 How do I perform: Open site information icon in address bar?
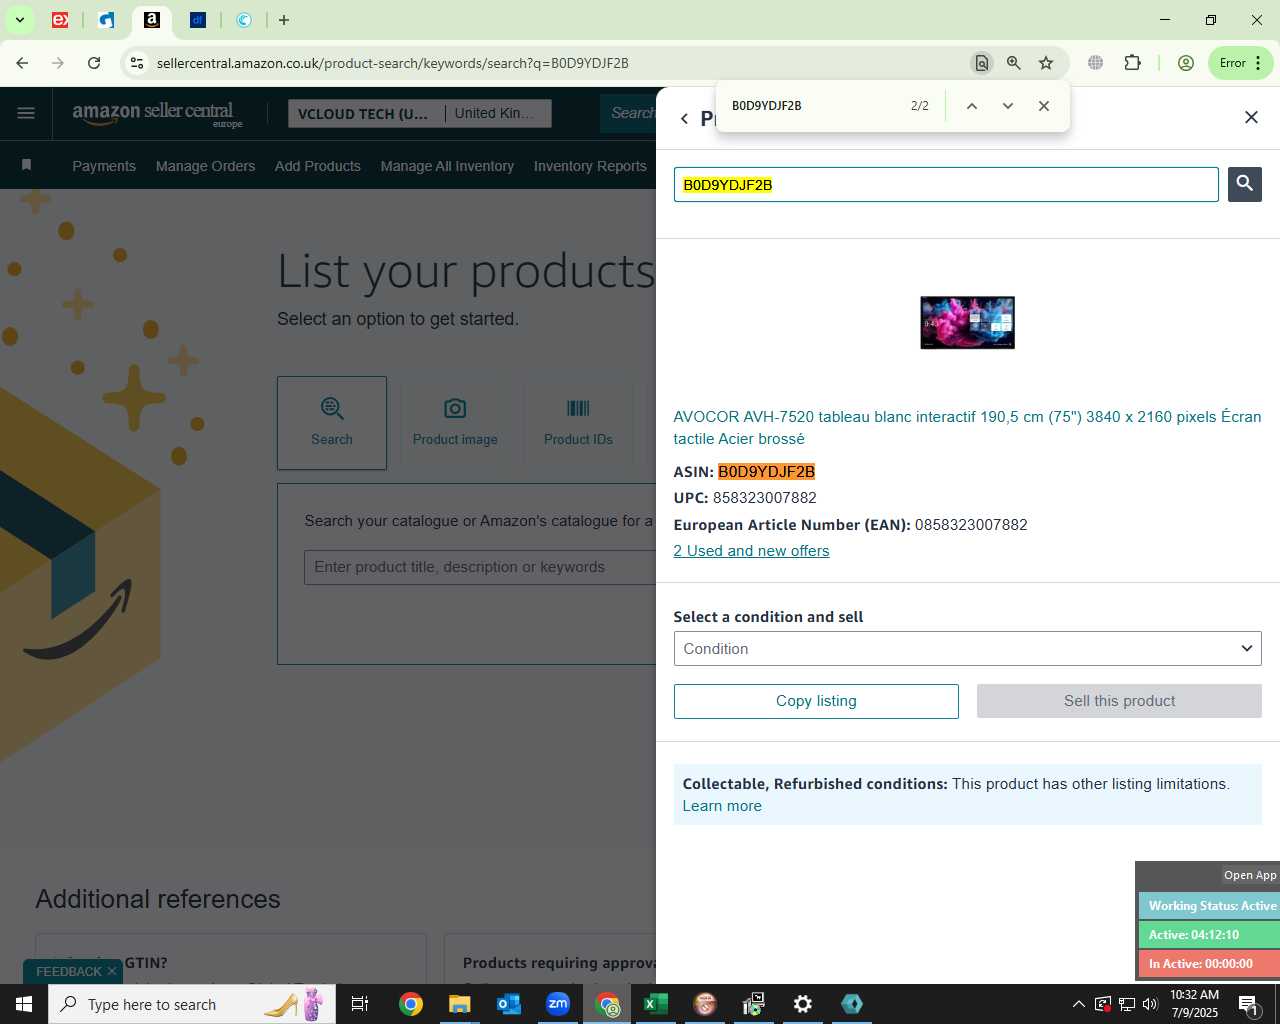click(x=137, y=63)
